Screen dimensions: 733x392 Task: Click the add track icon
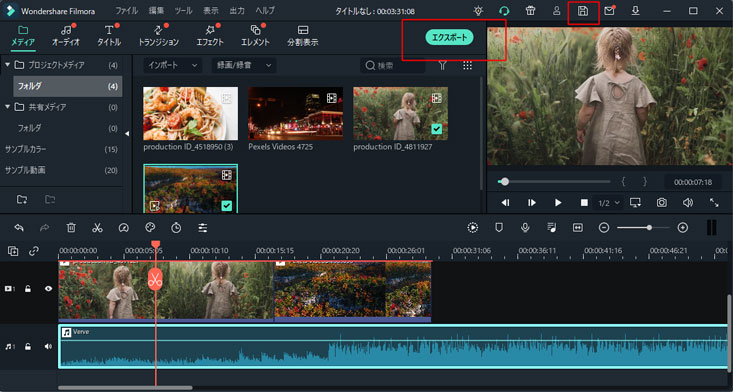point(13,251)
